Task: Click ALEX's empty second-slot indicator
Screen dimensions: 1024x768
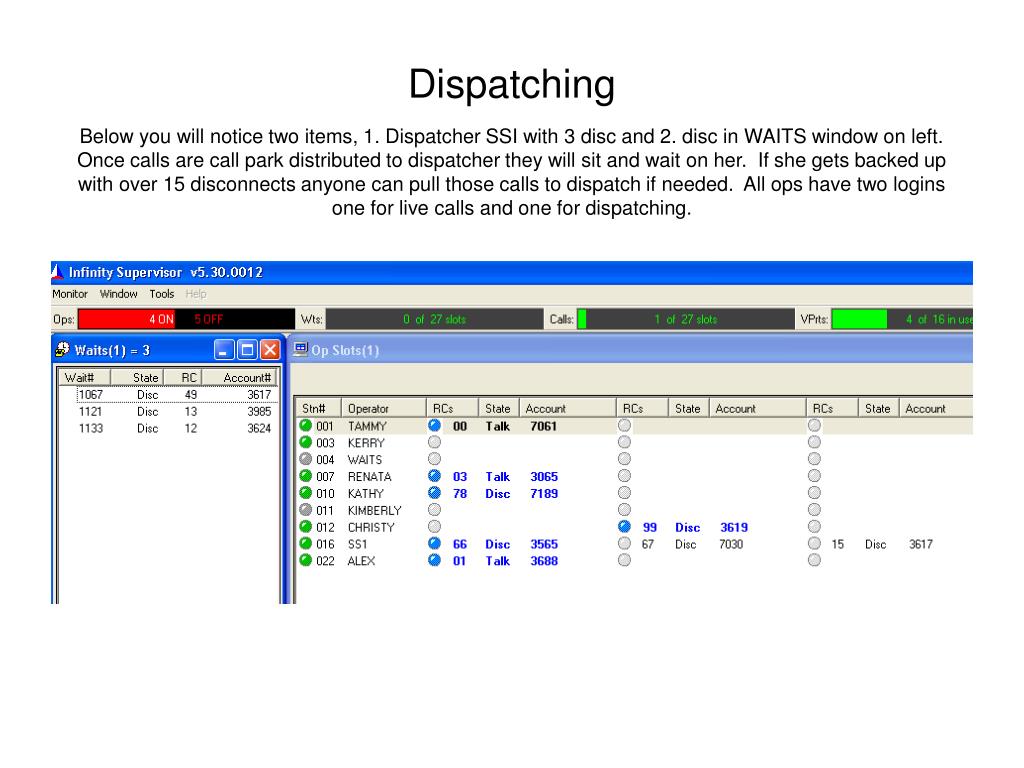Action: [x=624, y=560]
